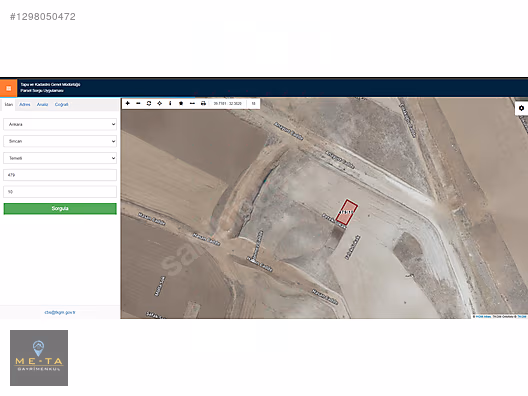
Task: Zoom in with the plus tool
Action: pyautogui.click(x=128, y=103)
